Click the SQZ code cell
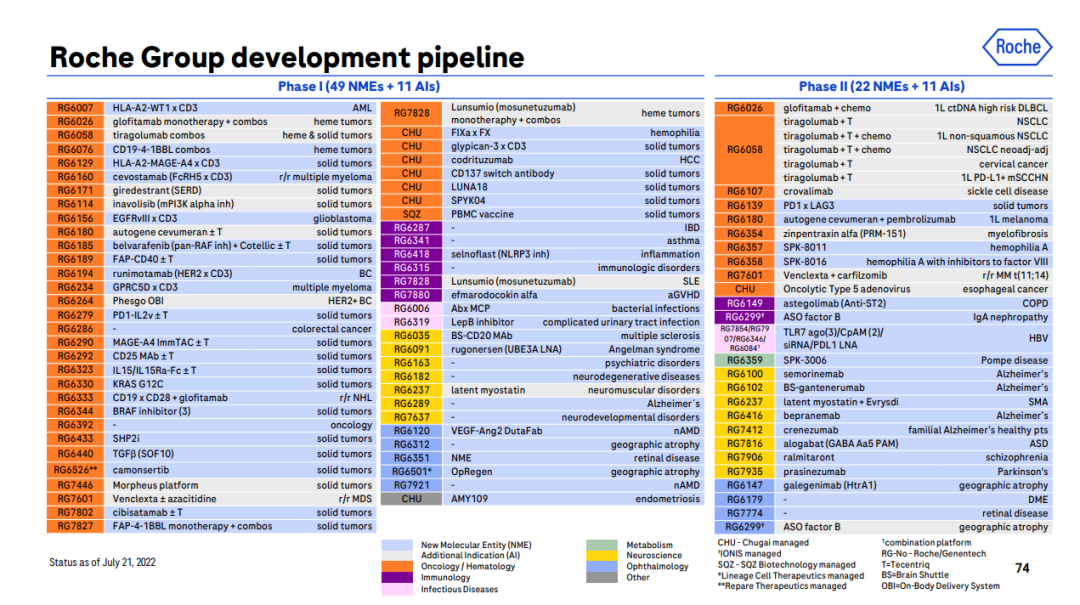This screenshot has width=1080, height=605. coord(411,214)
